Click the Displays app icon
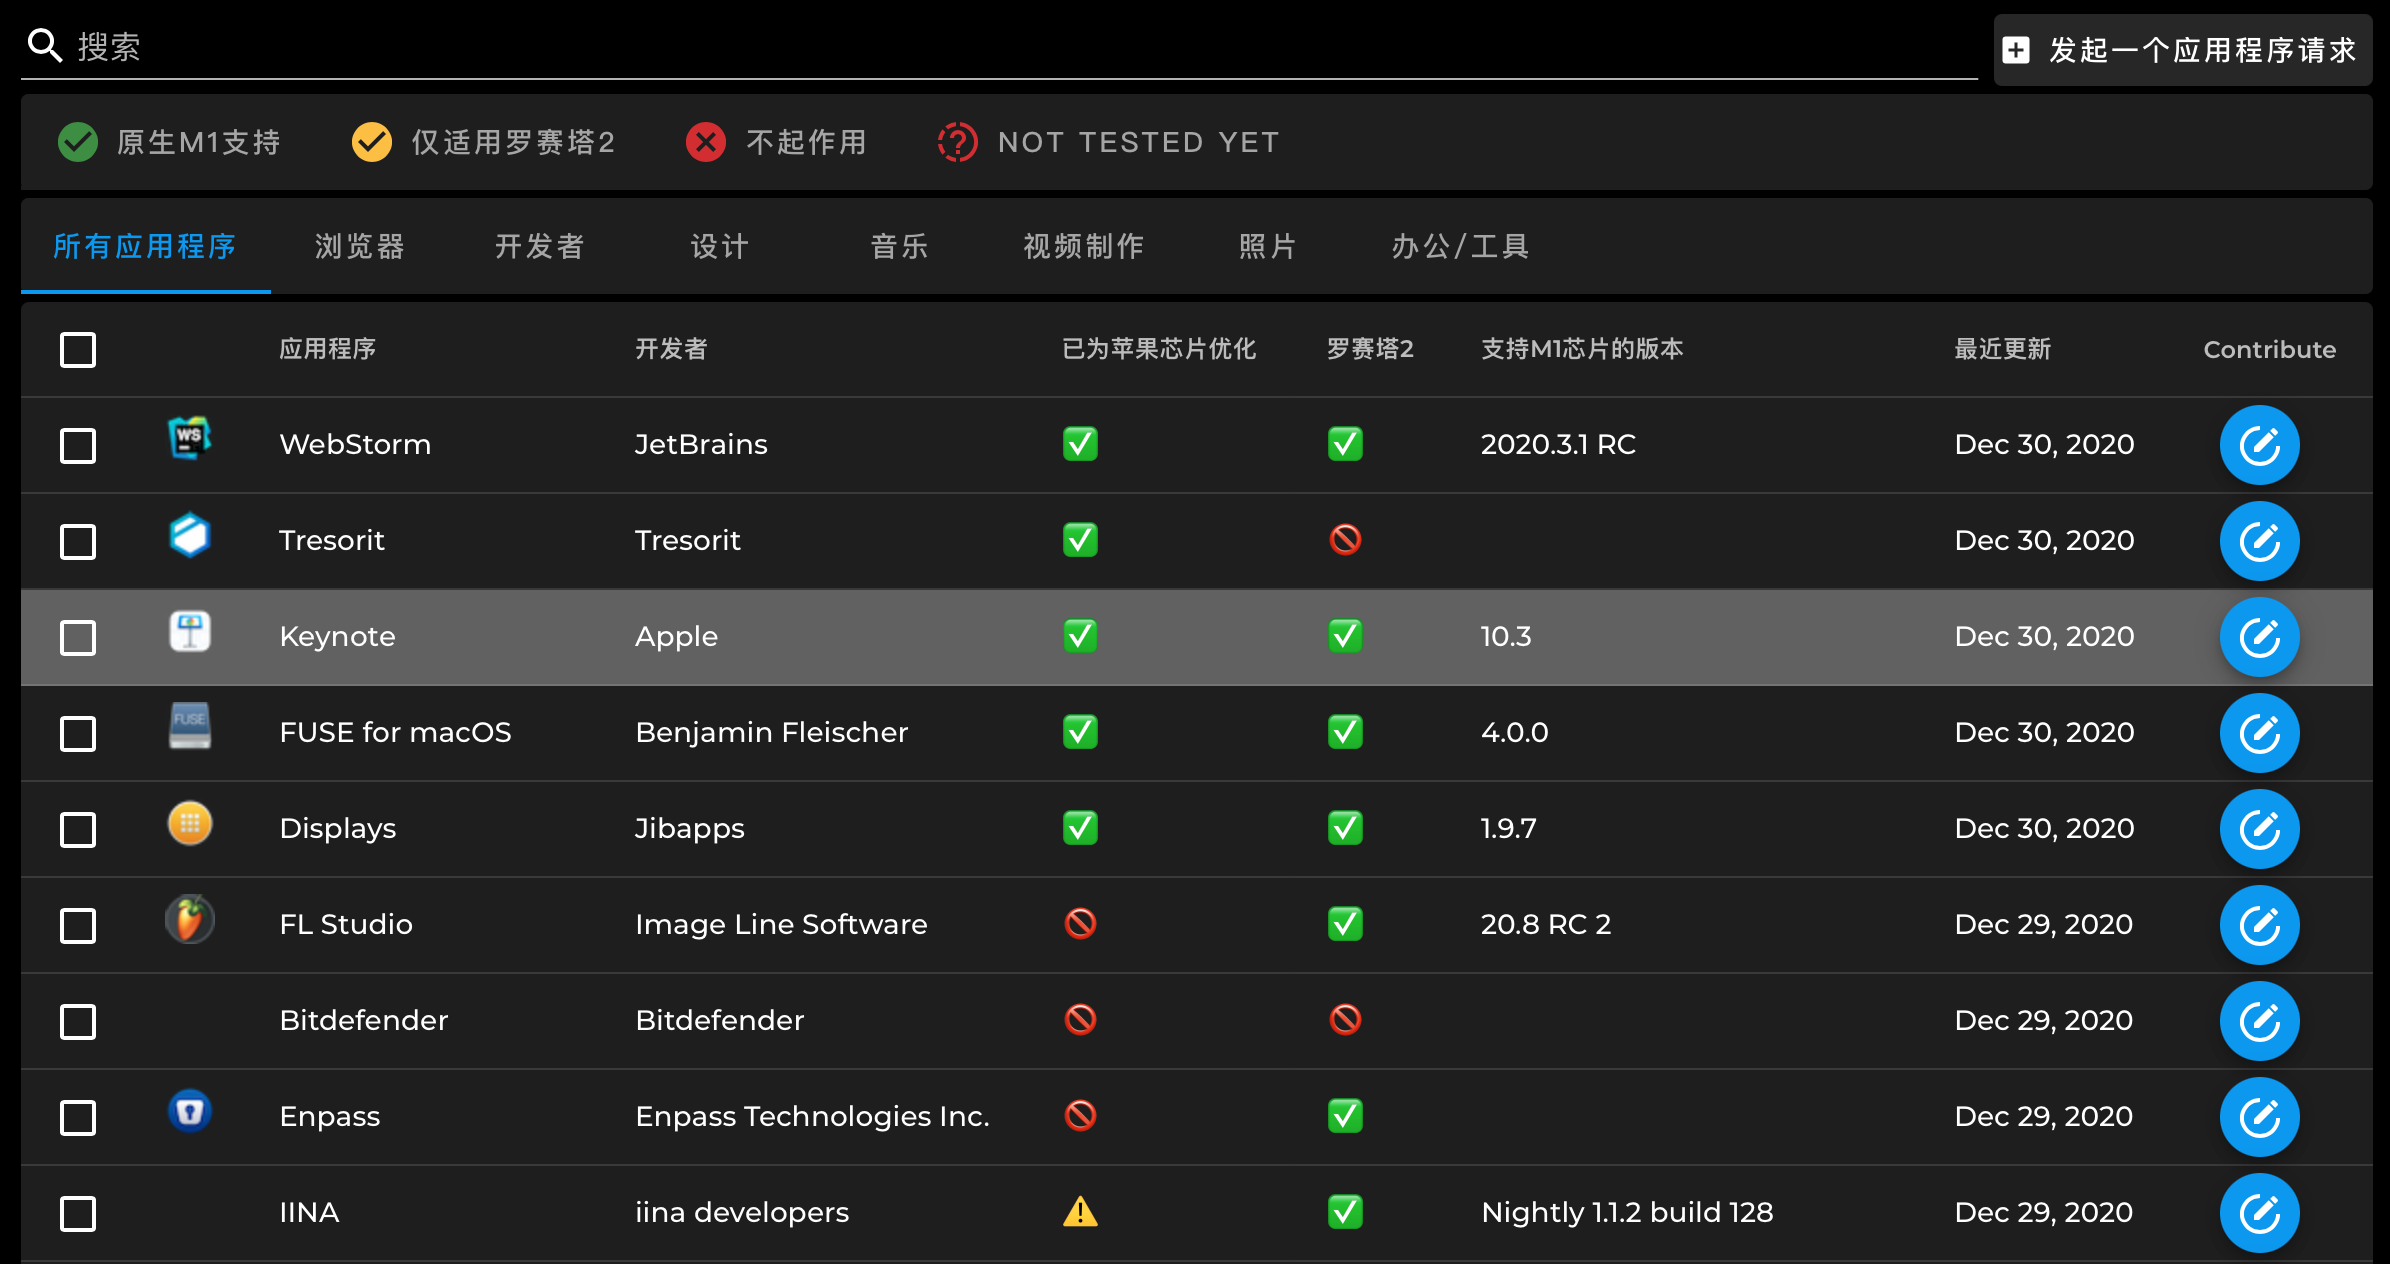Screen dimensions: 2390x1264 click(x=190, y=823)
